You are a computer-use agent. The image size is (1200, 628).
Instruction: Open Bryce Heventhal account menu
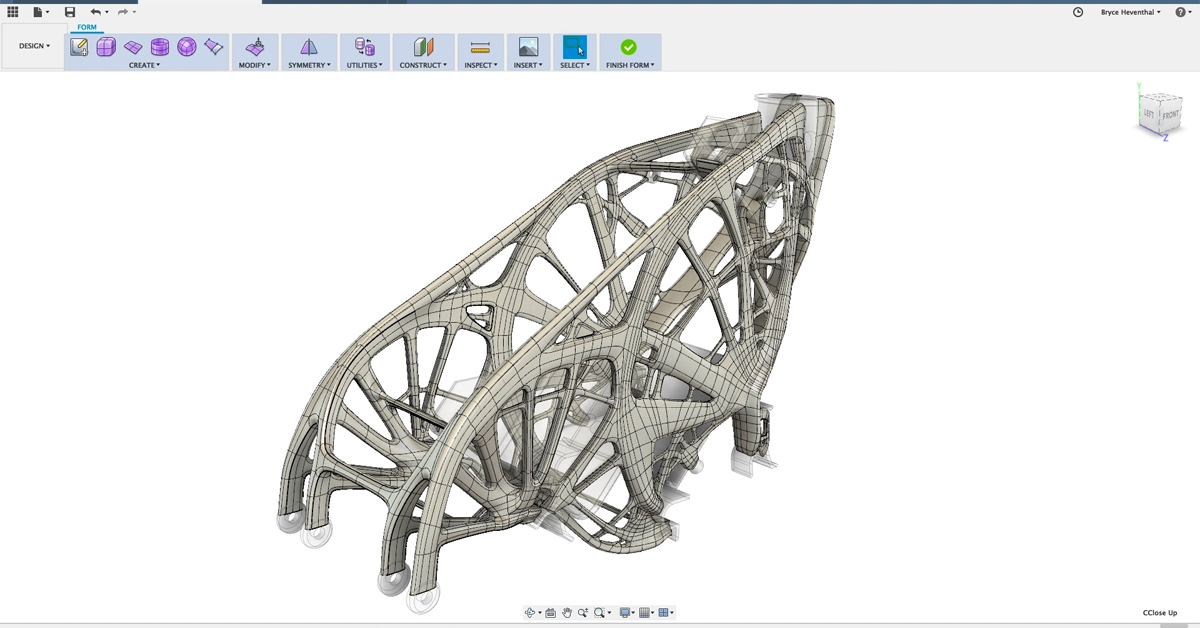1131,12
